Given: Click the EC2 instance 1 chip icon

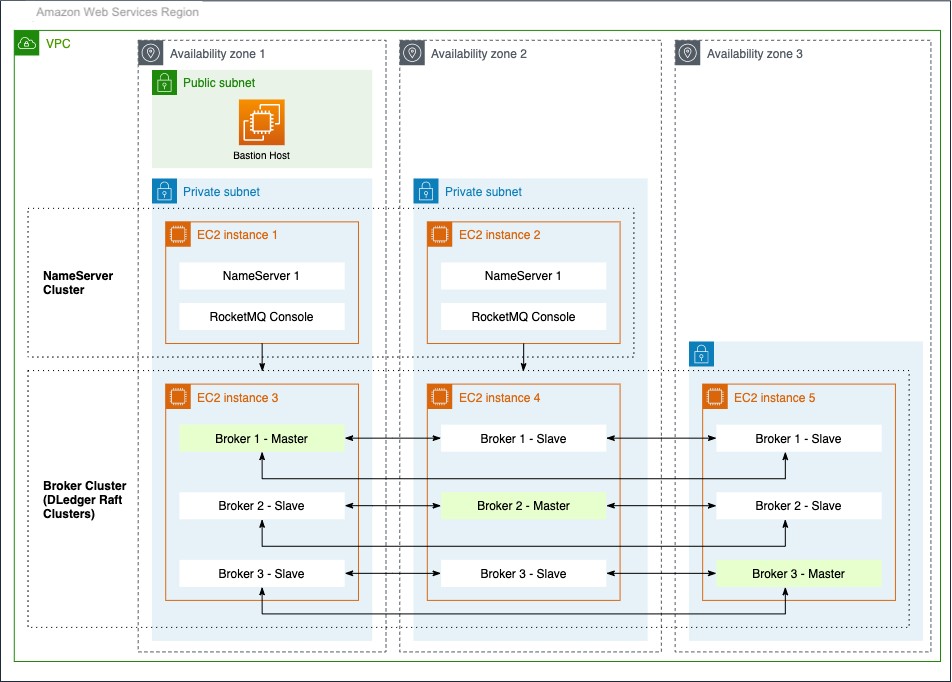Looking at the screenshot, I should [x=178, y=234].
